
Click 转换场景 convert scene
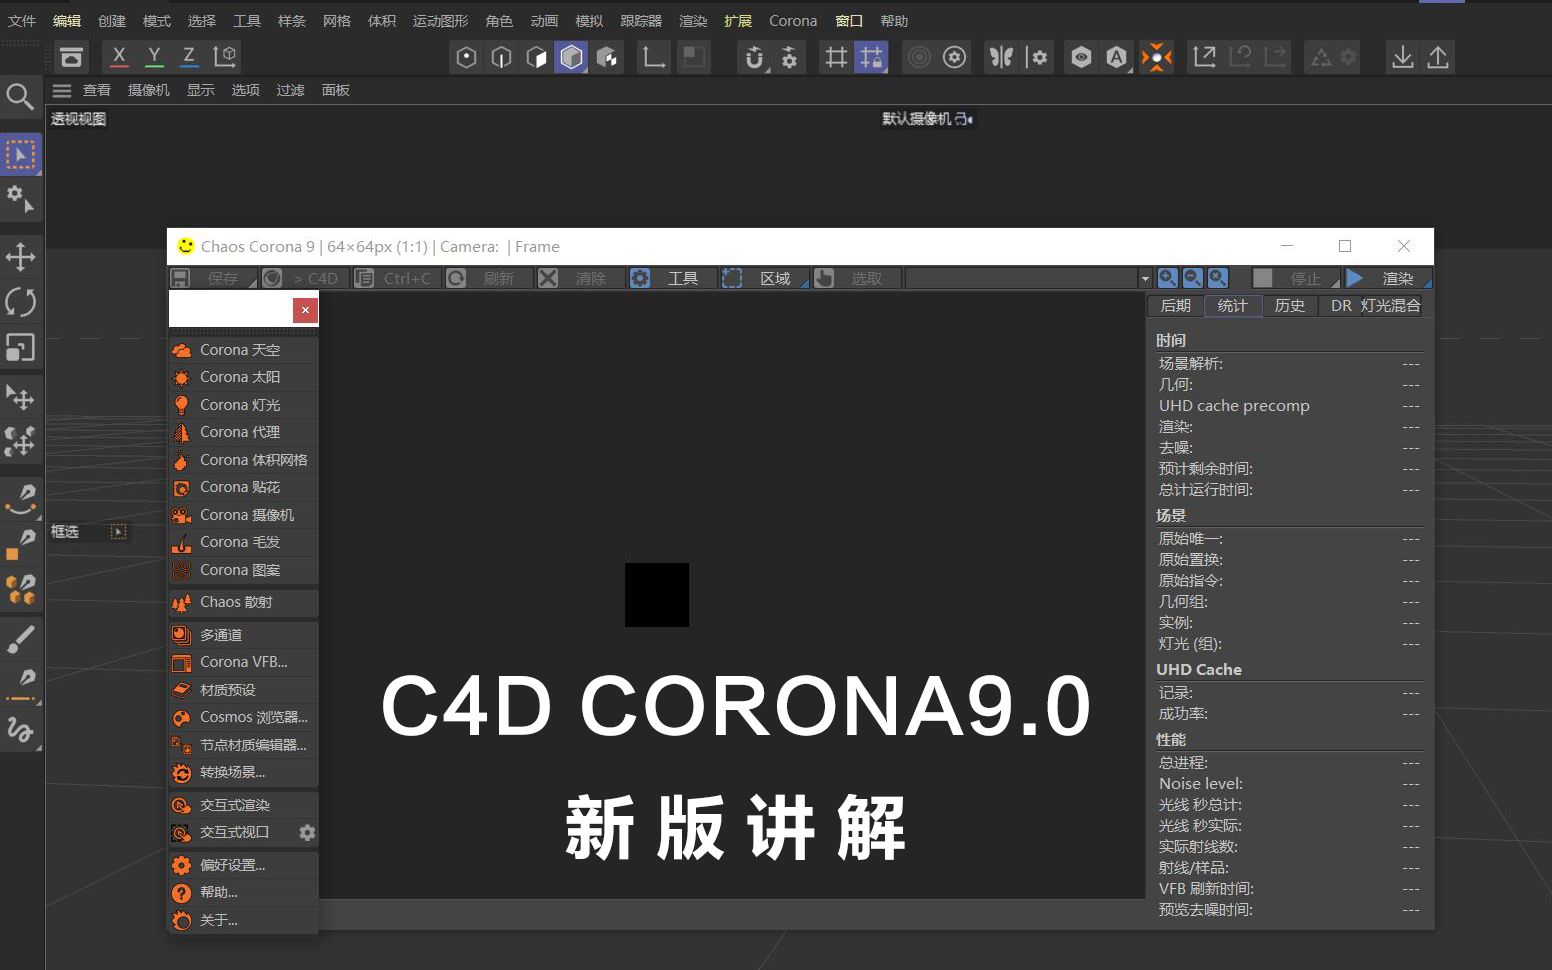[x=244, y=772]
